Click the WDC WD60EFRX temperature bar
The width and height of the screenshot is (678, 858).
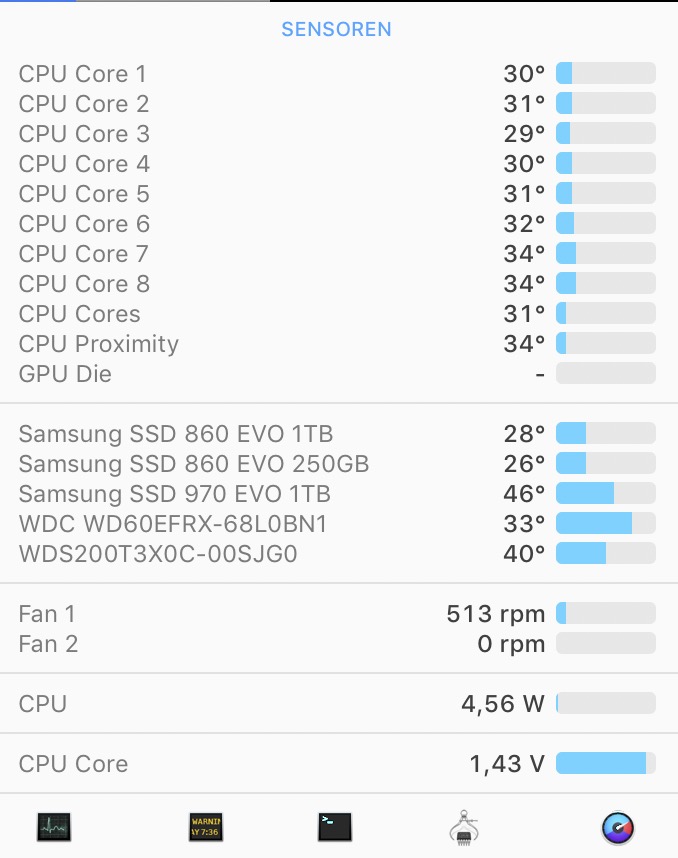click(605, 524)
